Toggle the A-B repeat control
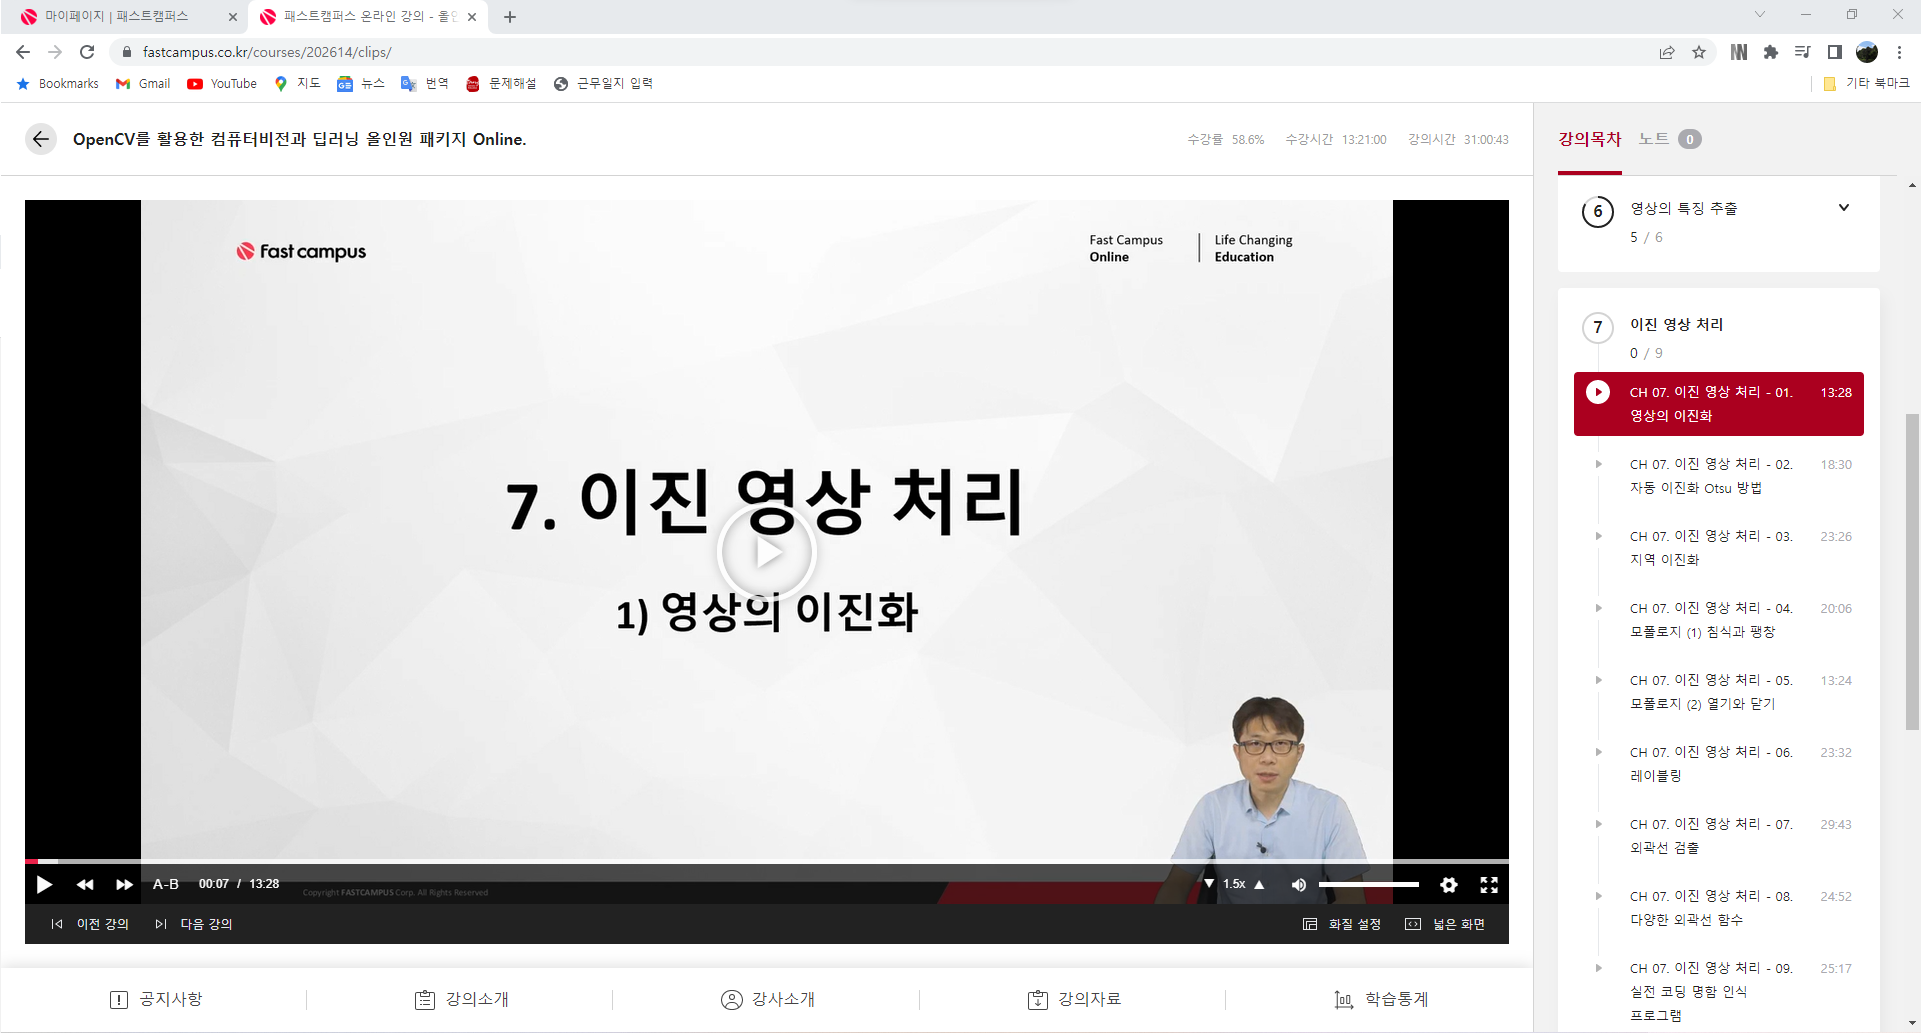 tap(166, 884)
